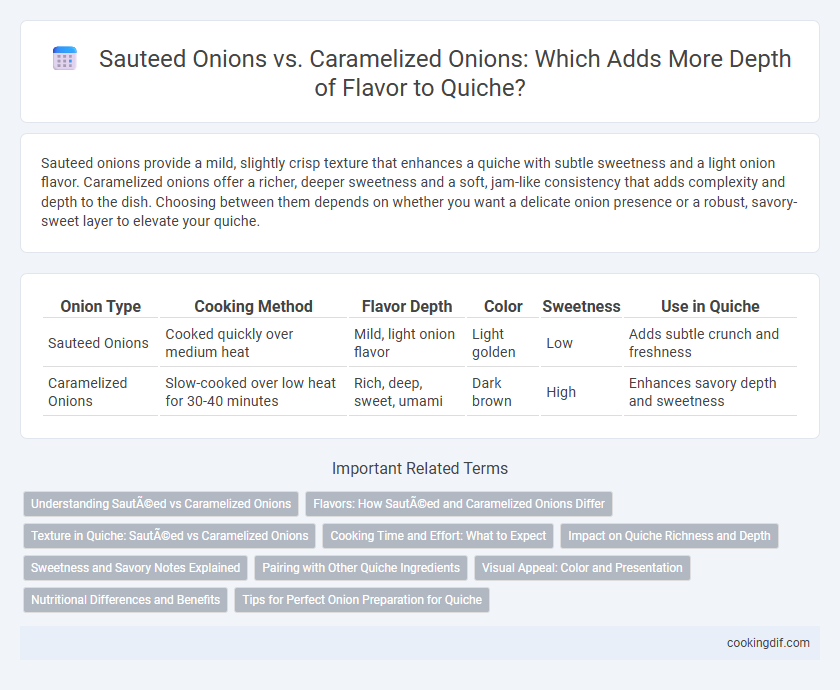The height and width of the screenshot is (690, 840).
Task: Visit the cookingdif.com footer link
Action: [x=768, y=643]
